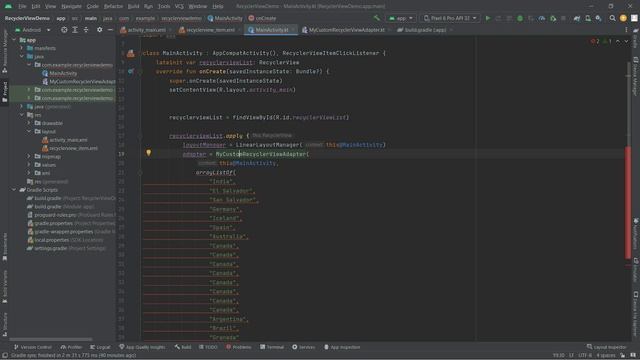
Task: Click the errors count indicator in editor
Action: (x=595, y=41)
